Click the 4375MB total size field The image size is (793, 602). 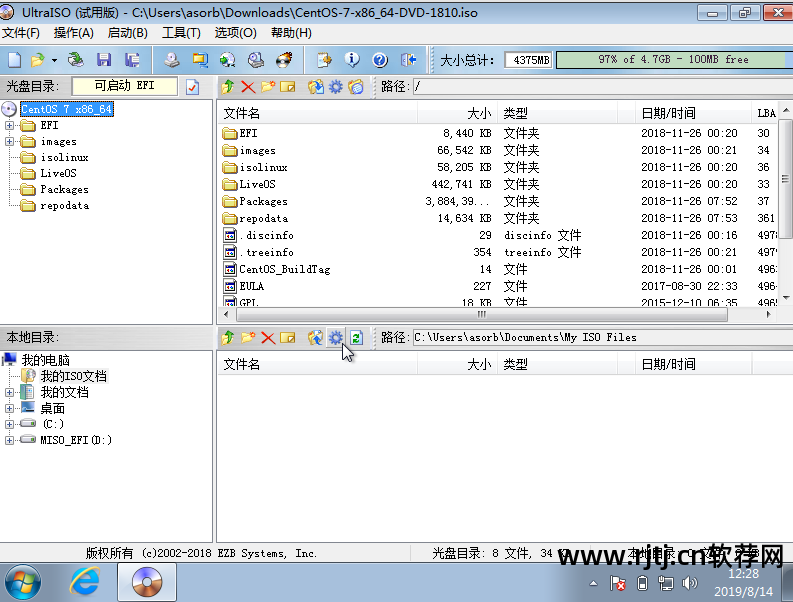[x=528, y=60]
